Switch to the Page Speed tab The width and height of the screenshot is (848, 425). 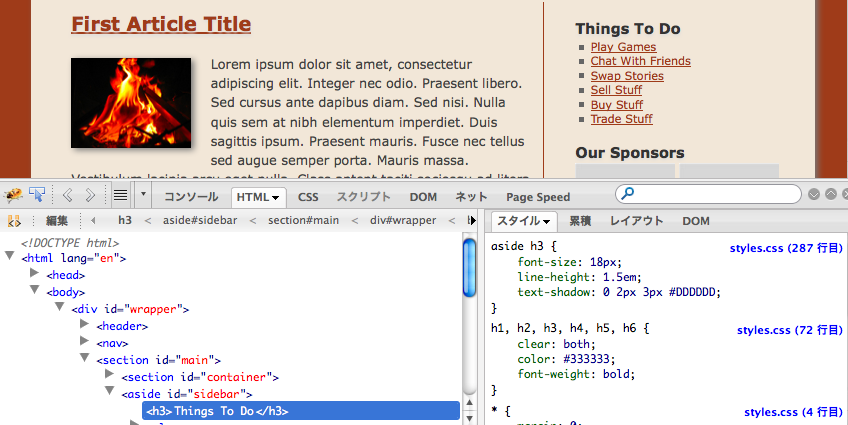537,197
